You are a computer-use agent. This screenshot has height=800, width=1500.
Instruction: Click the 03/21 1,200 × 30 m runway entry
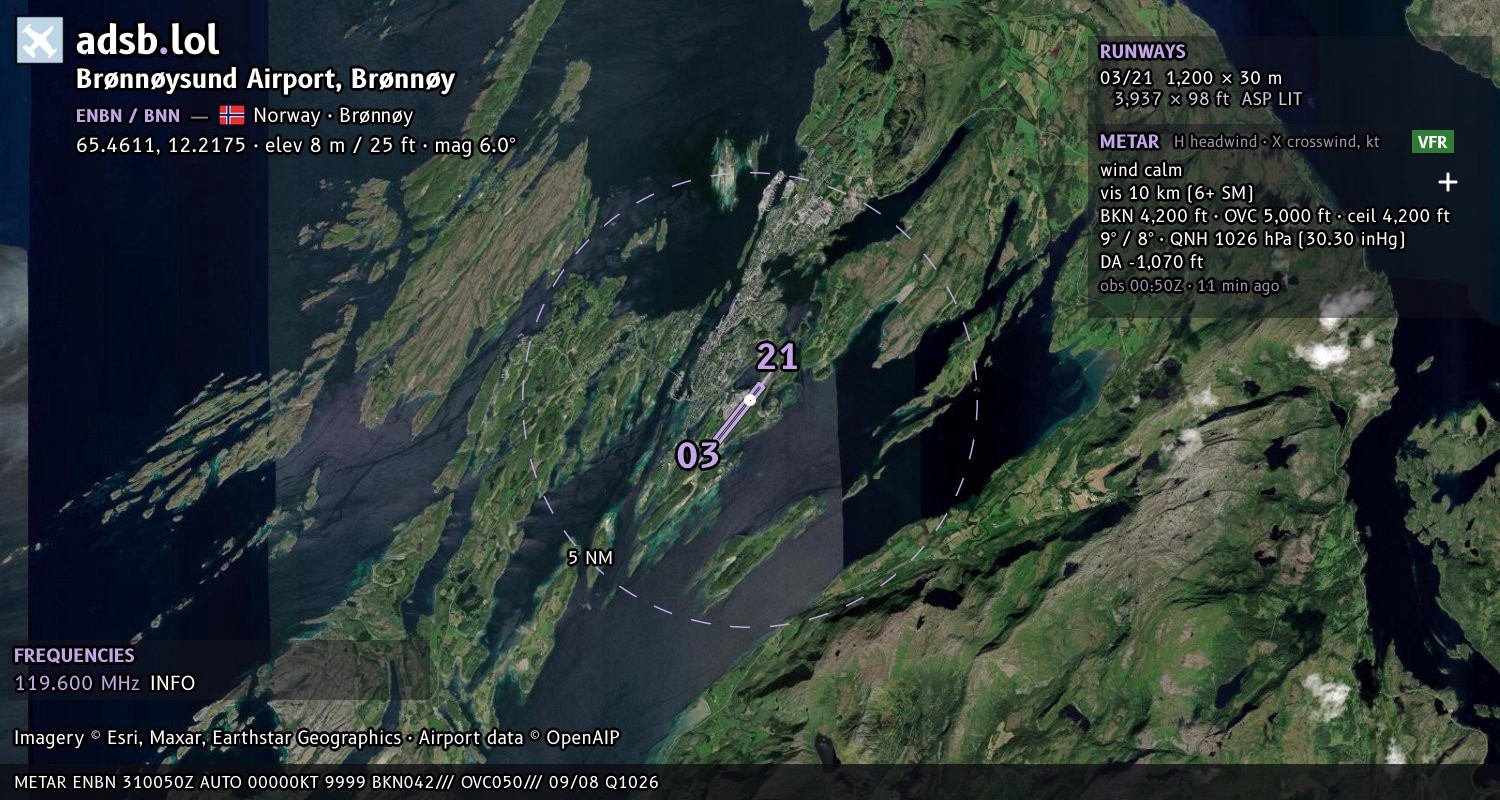click(1190, 78)
